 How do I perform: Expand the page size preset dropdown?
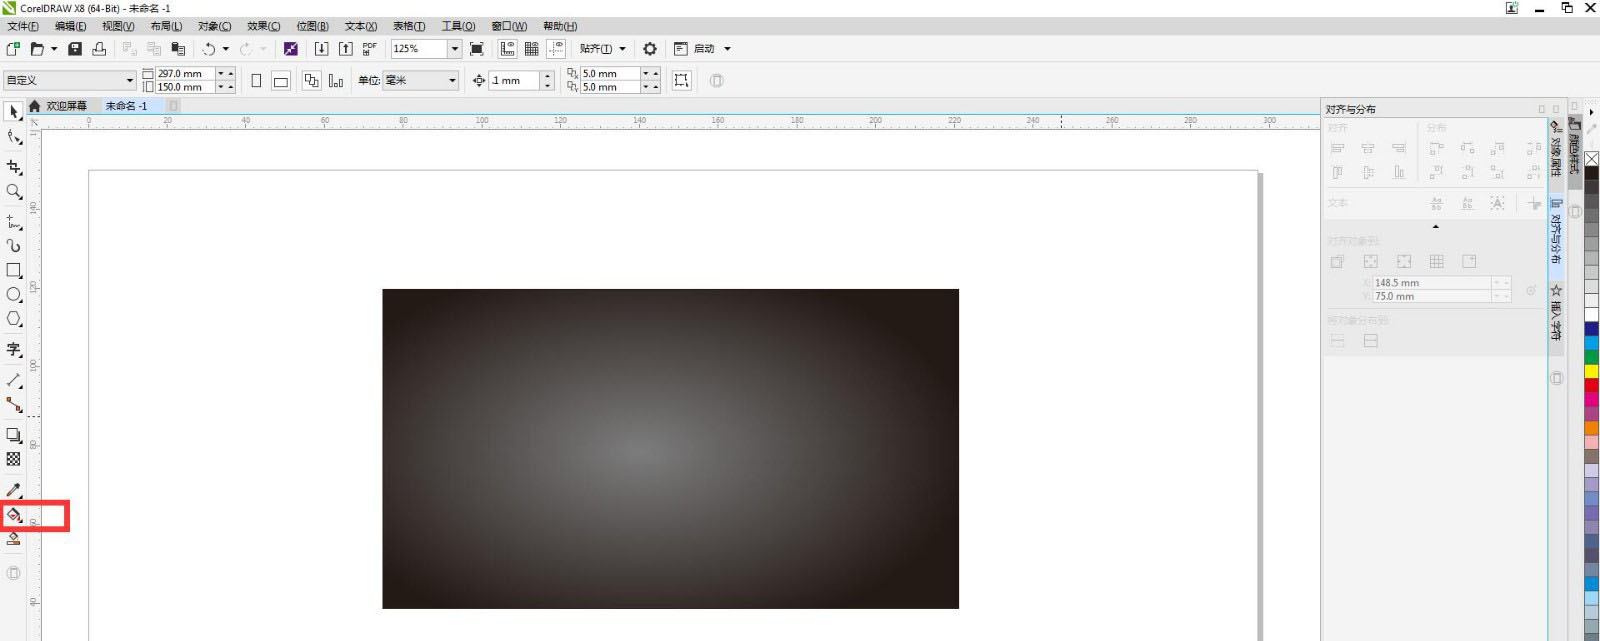tap(129, 80)
